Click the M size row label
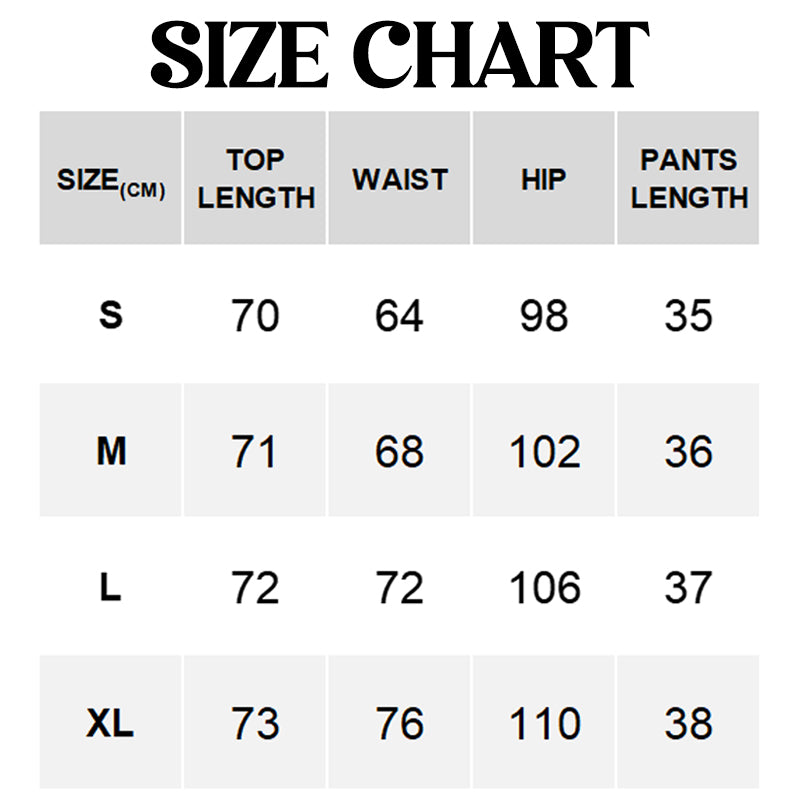 111,452
